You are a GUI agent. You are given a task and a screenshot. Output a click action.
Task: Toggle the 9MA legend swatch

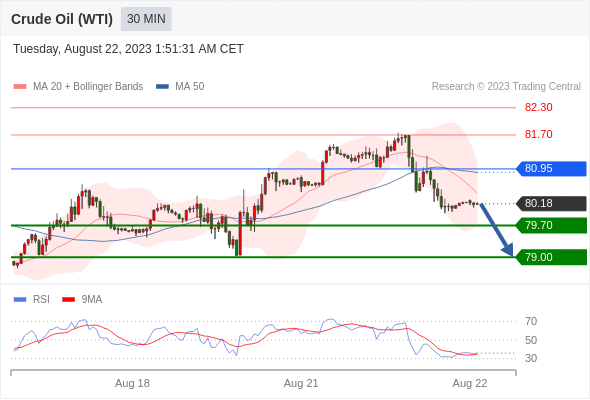click(68, 300)
